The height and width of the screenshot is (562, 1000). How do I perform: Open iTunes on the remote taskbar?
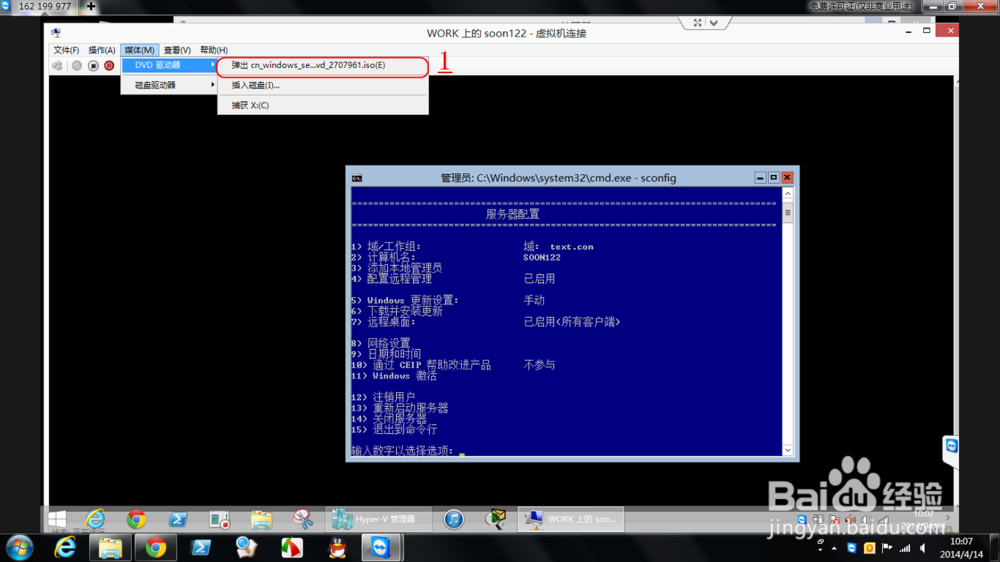point(453,519)
